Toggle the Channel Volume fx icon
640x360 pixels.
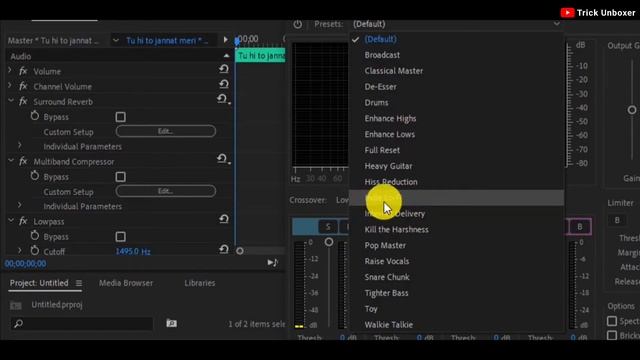[23, 86]
